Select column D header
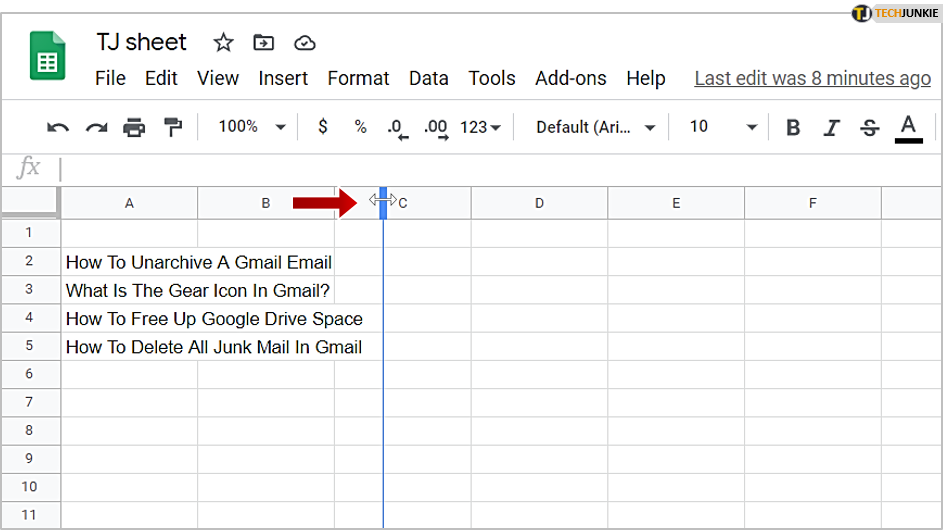 [539, 203]
